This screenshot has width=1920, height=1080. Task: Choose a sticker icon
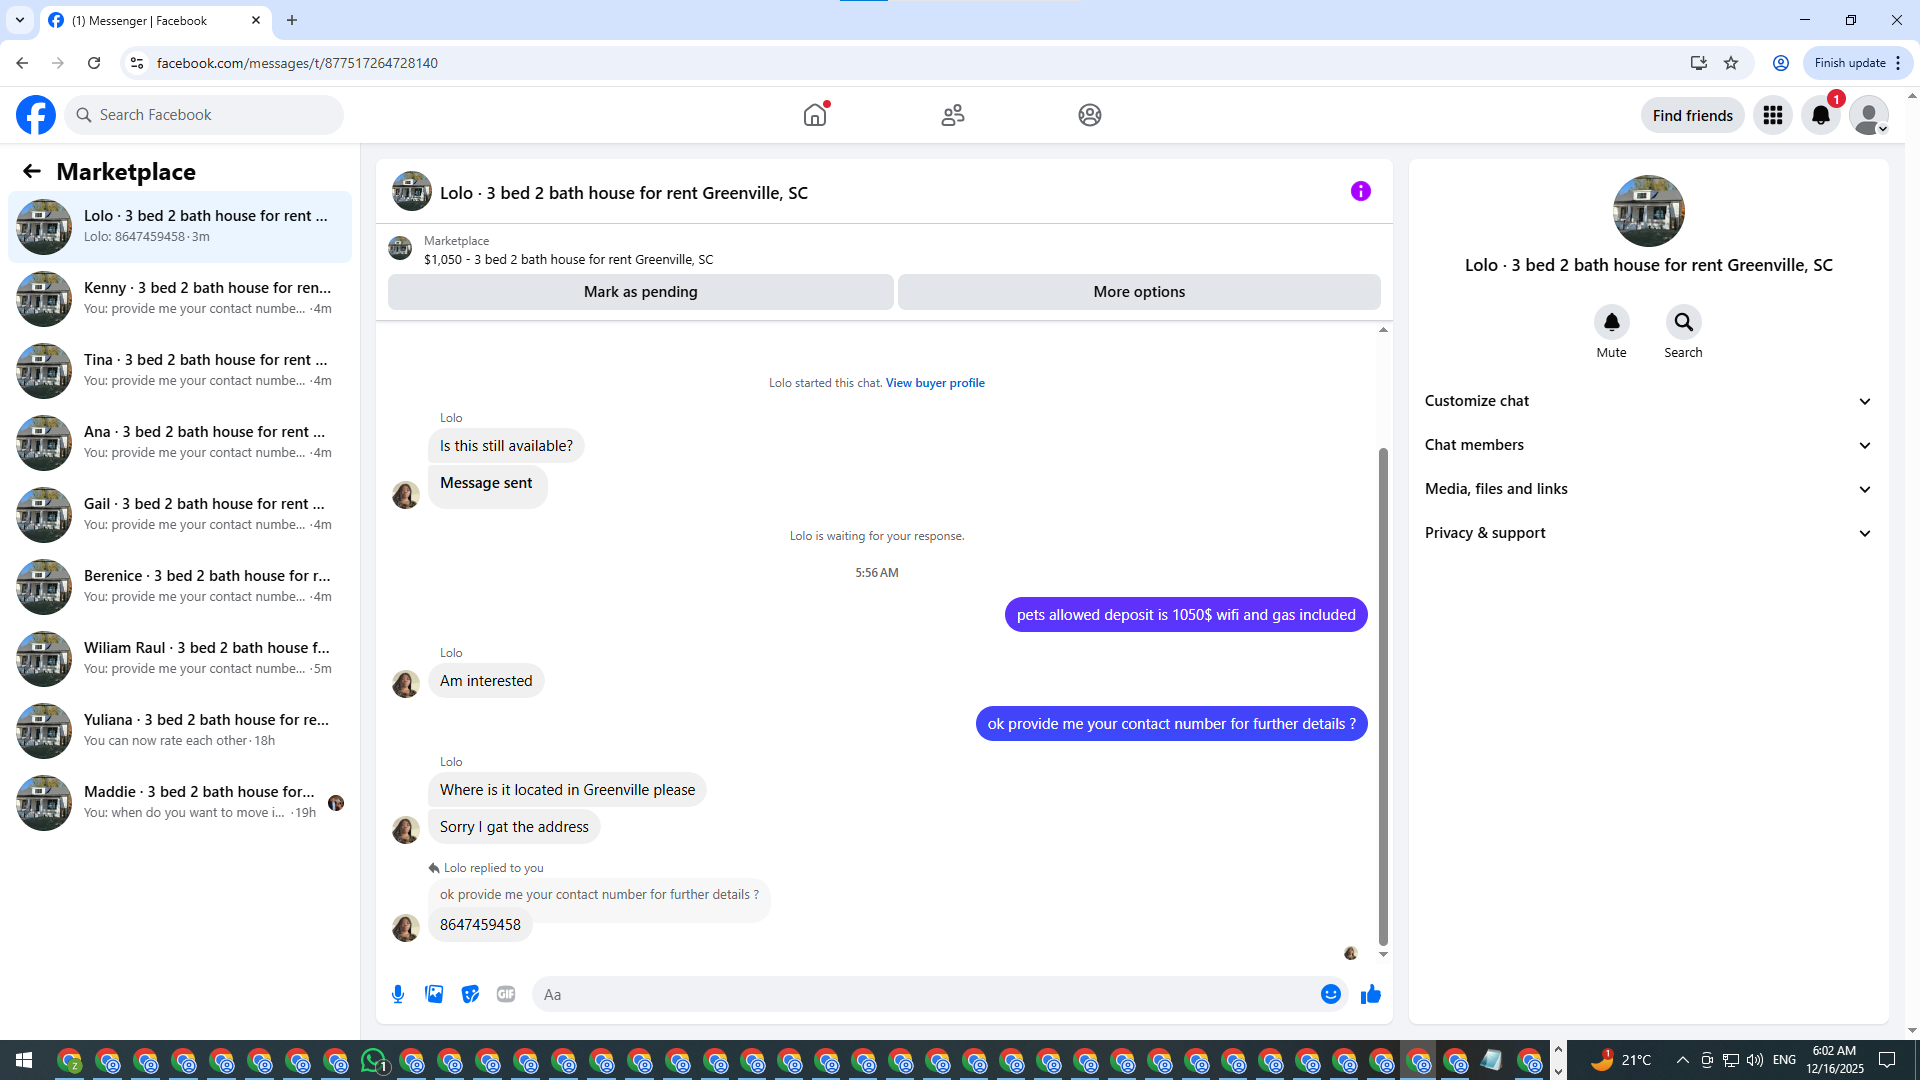(470, 994)
